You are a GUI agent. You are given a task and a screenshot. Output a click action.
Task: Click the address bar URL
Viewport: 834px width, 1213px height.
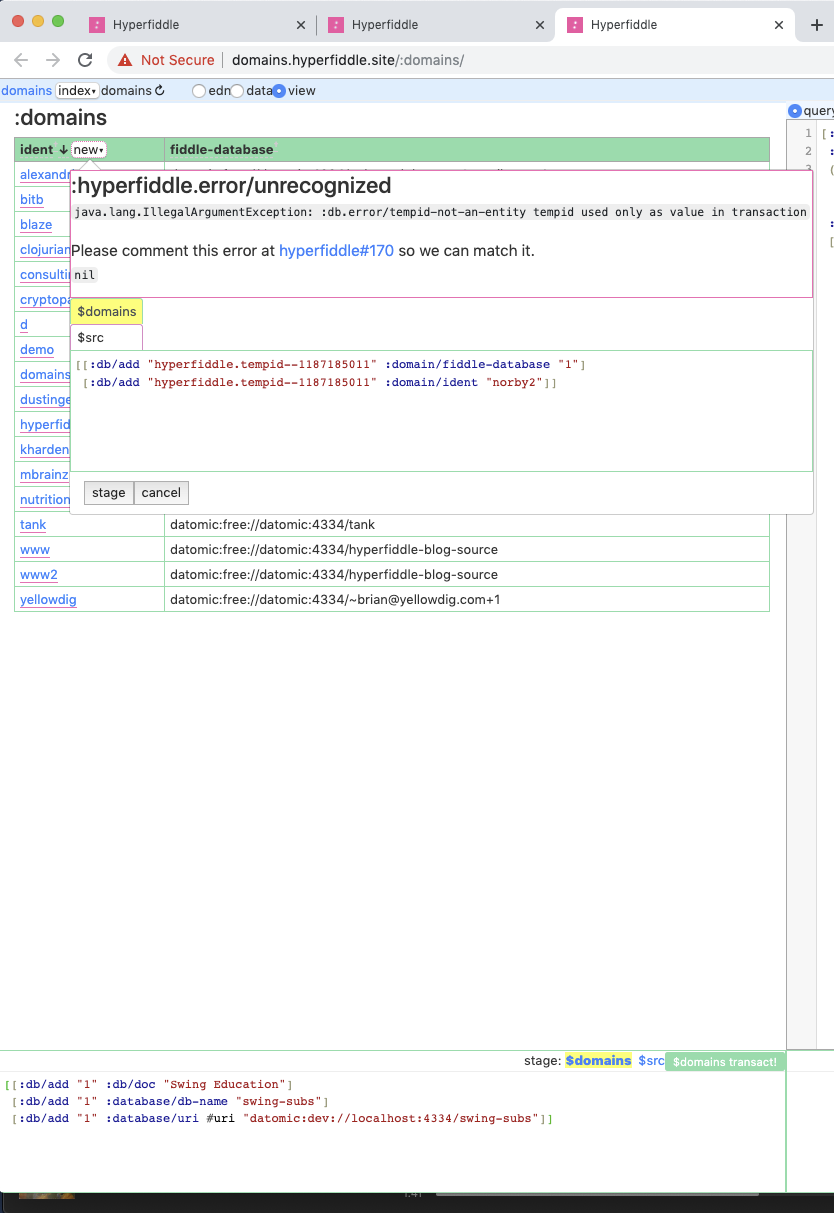348,60
